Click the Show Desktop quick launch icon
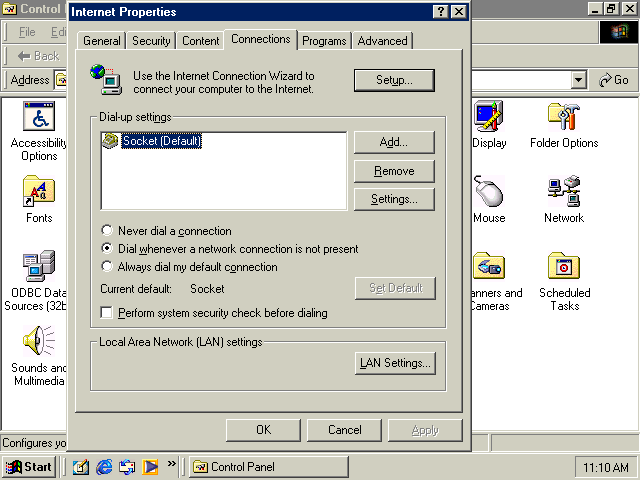 click(x=81, y=467)
